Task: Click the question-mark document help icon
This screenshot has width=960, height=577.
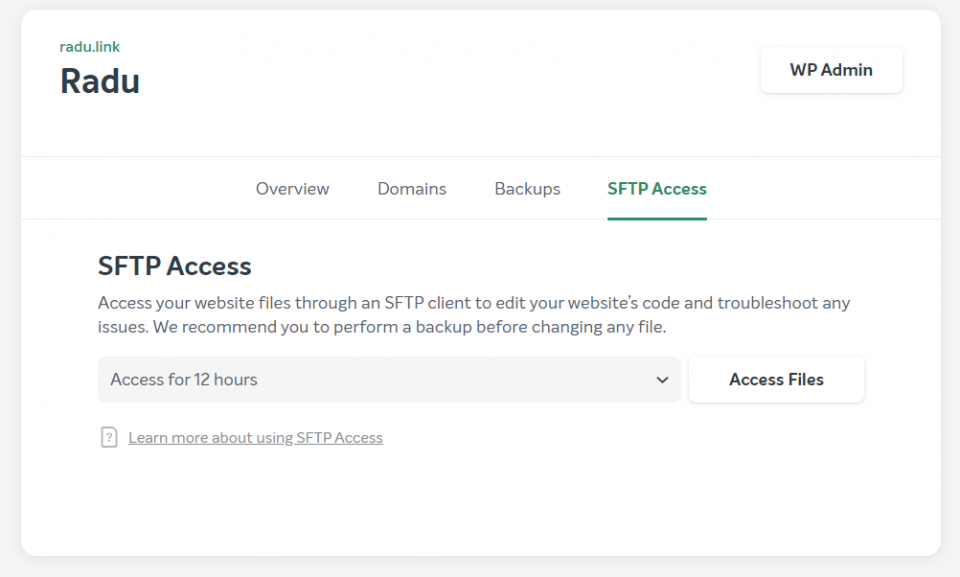Action: click(x=109, y=437)
